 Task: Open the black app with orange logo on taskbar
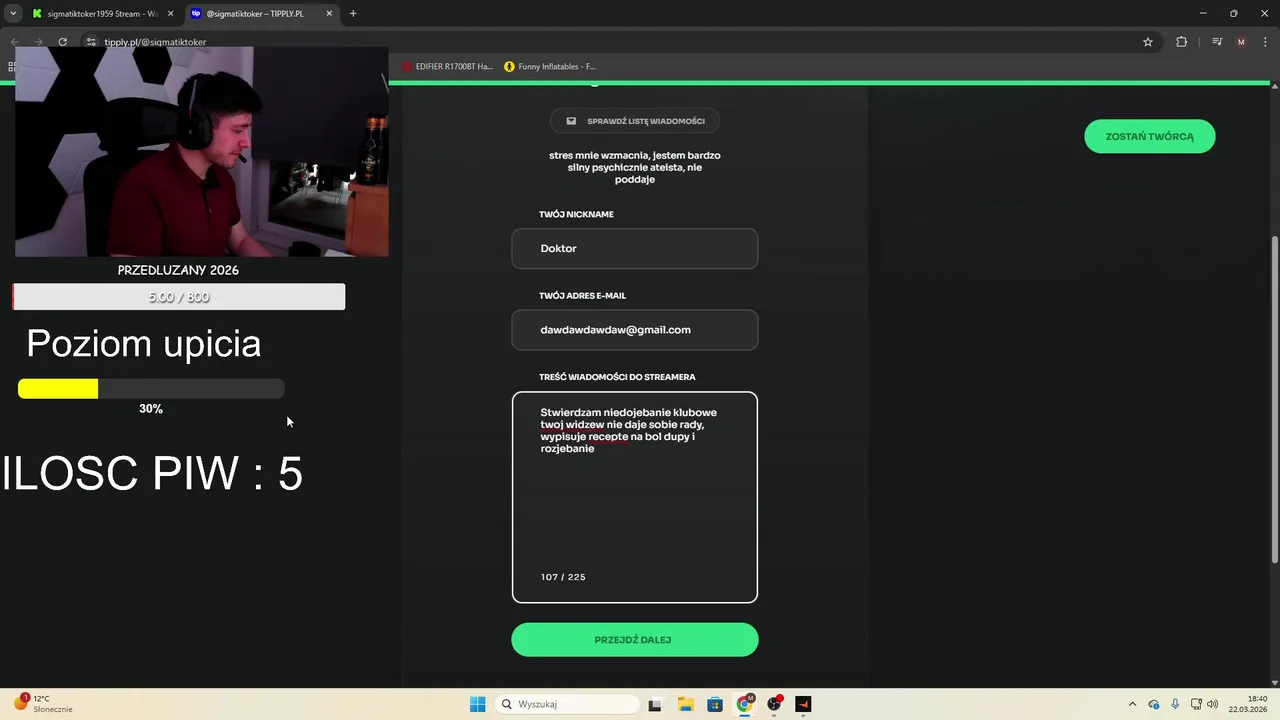(x=803, y=704)
